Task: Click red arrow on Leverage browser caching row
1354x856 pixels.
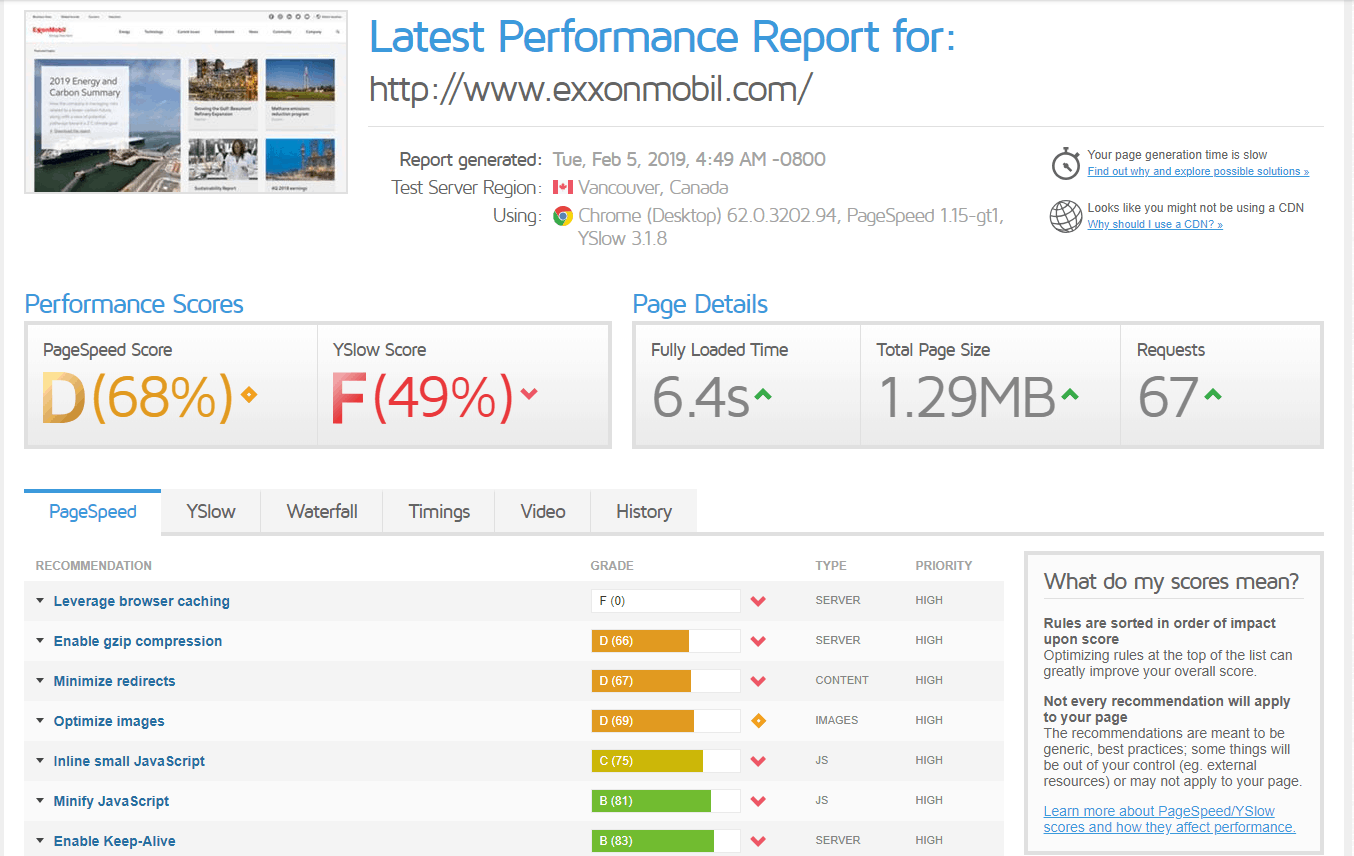Action: click(758, 601)
